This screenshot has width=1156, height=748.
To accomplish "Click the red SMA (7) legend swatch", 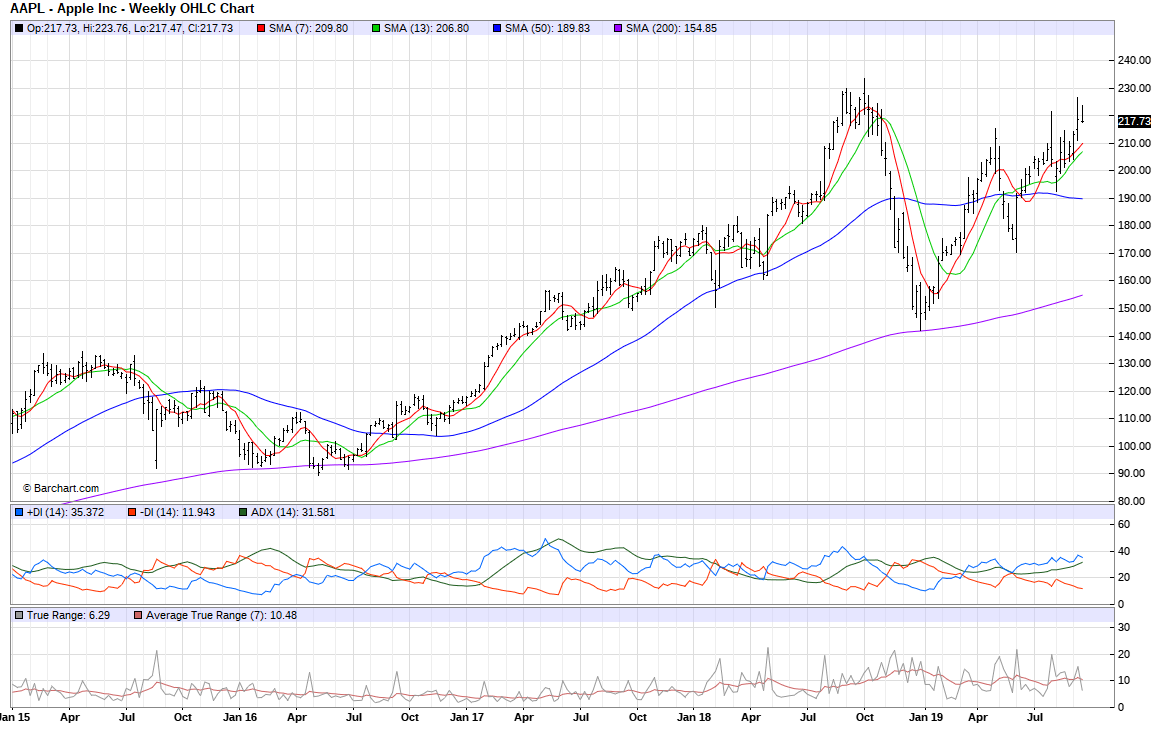I will [x=262, y=28].
